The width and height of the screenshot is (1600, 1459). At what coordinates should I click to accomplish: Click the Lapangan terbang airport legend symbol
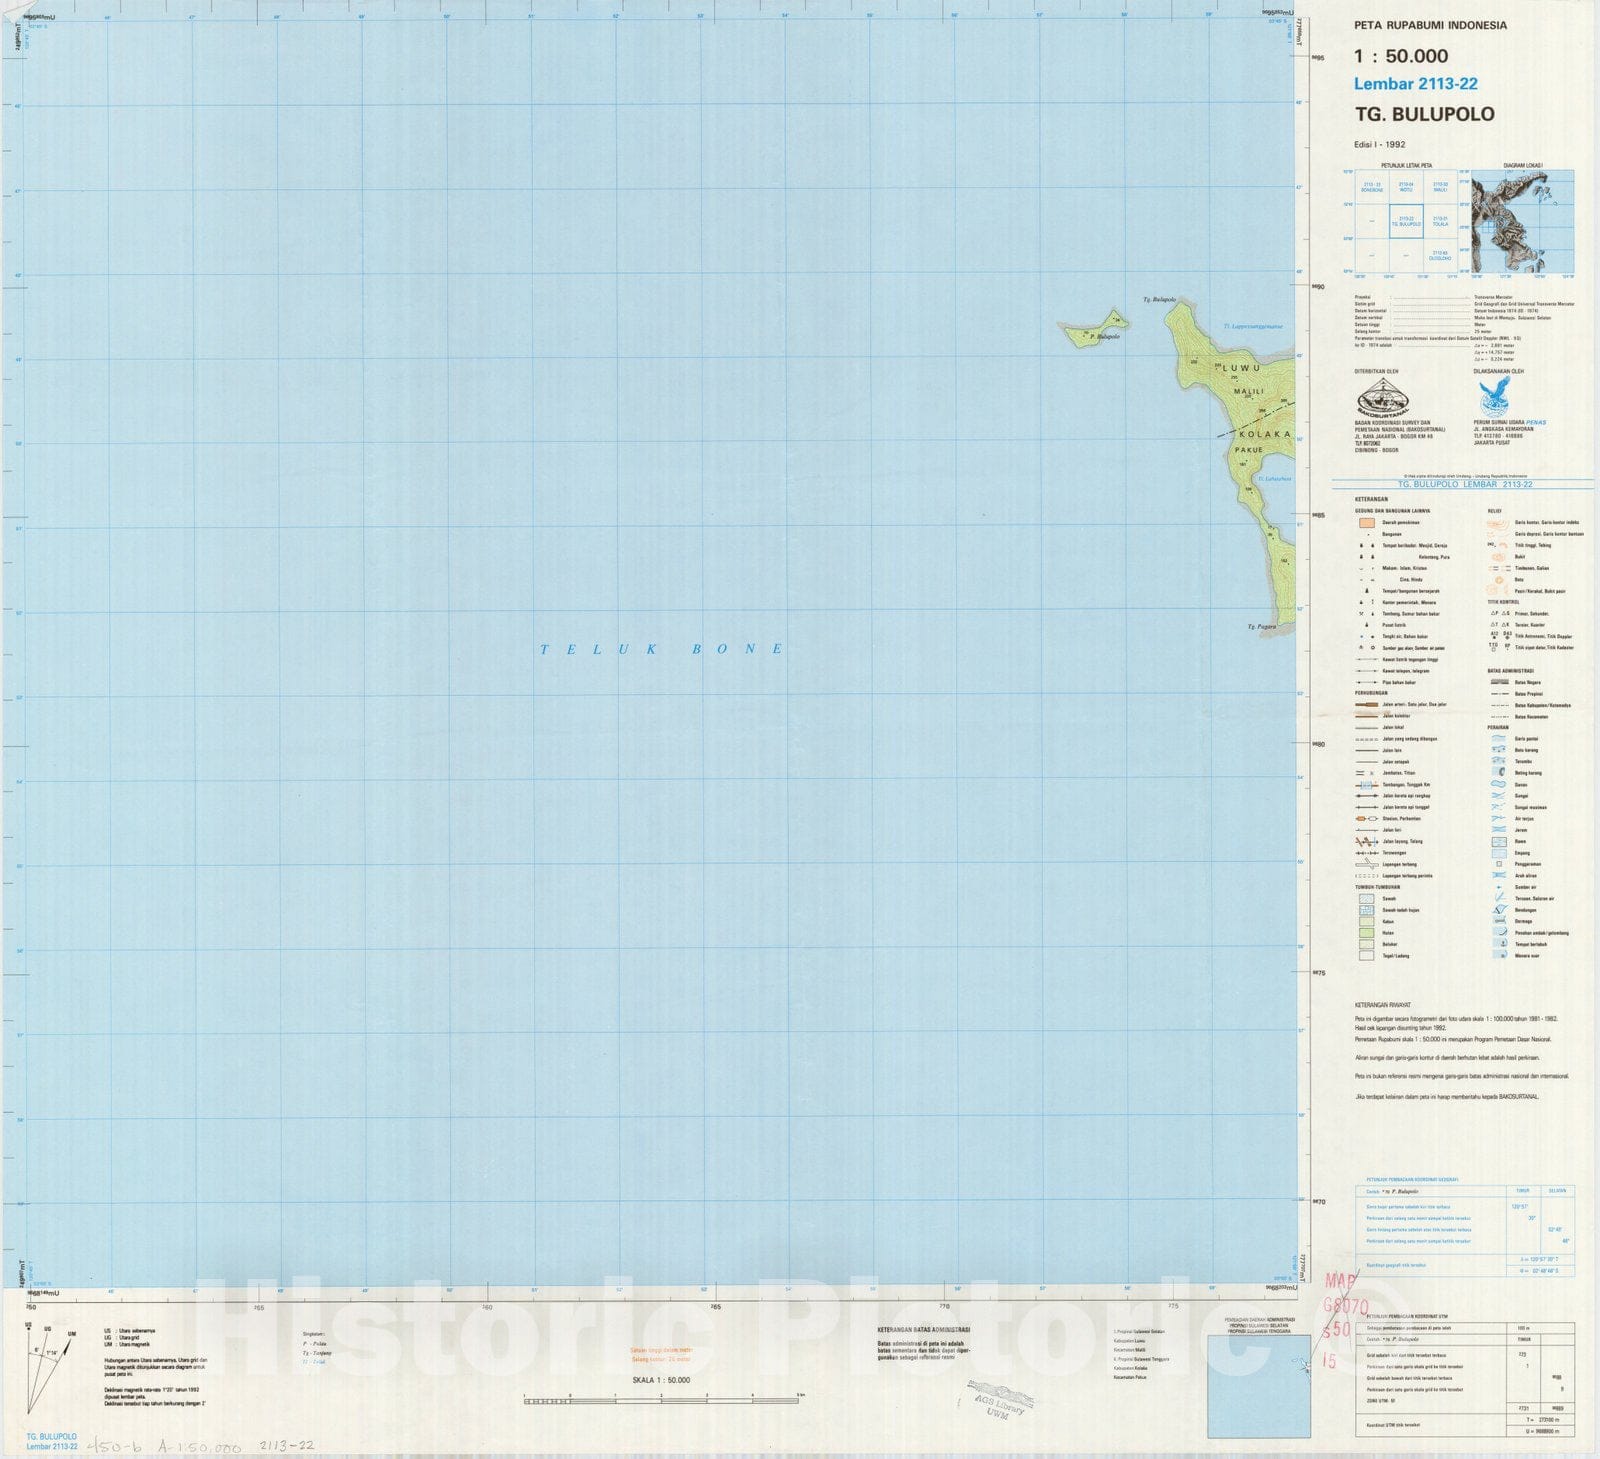1366,864
